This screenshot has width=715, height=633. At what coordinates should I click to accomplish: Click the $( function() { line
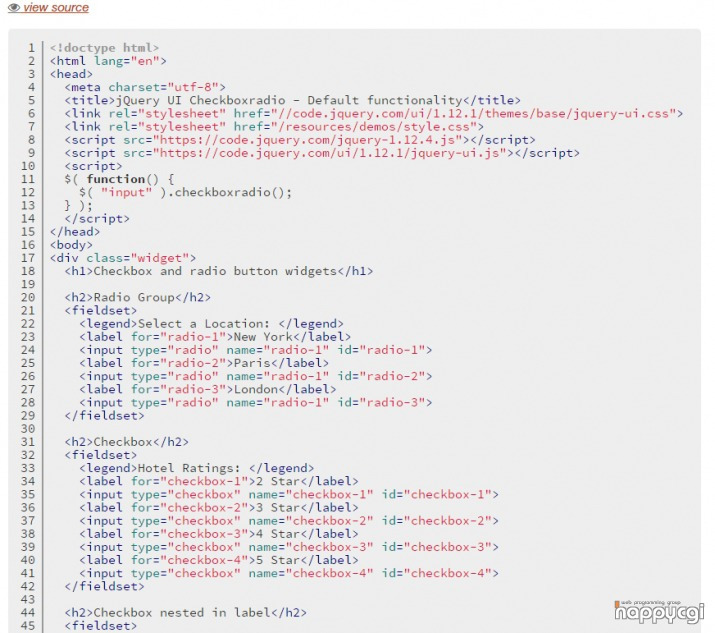pyautogui.click(x=119, y=179)
